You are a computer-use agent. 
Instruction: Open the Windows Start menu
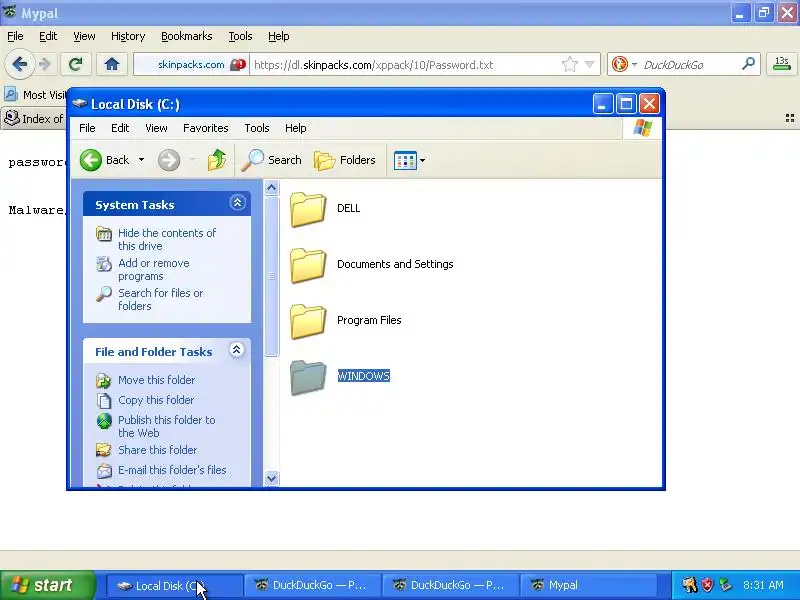pos(47,585)
